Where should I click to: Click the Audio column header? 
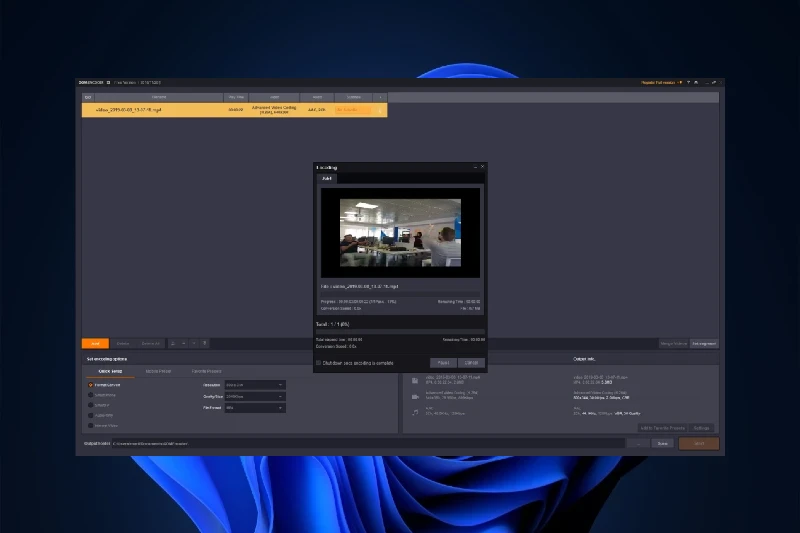(317, 97)
